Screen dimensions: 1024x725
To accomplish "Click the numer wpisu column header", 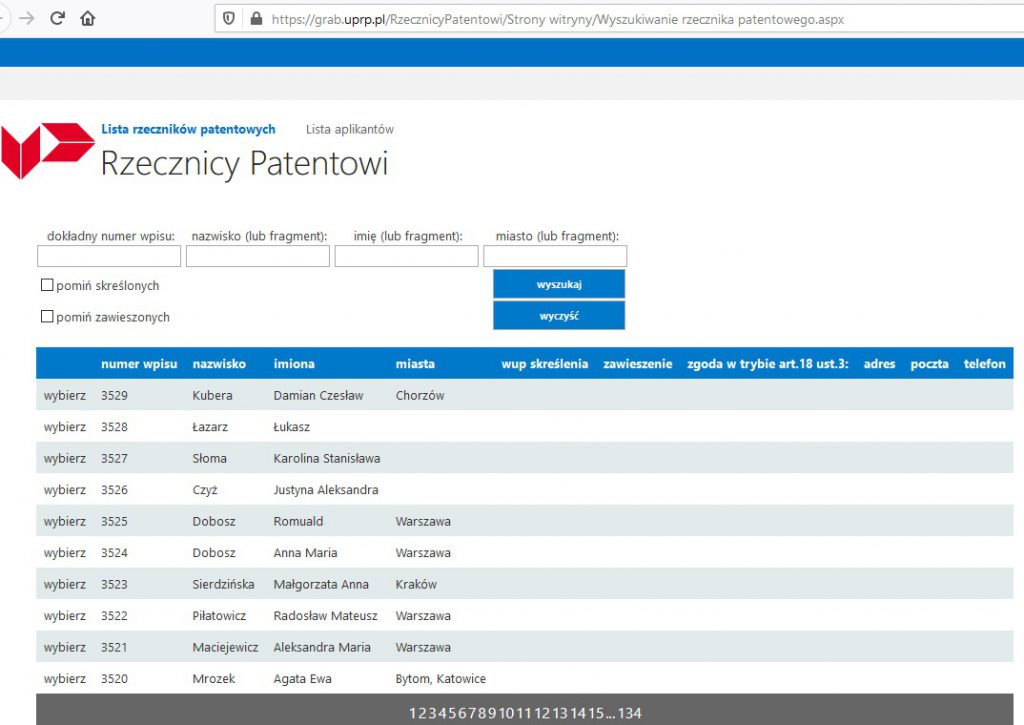I will [x=139, y=364].
